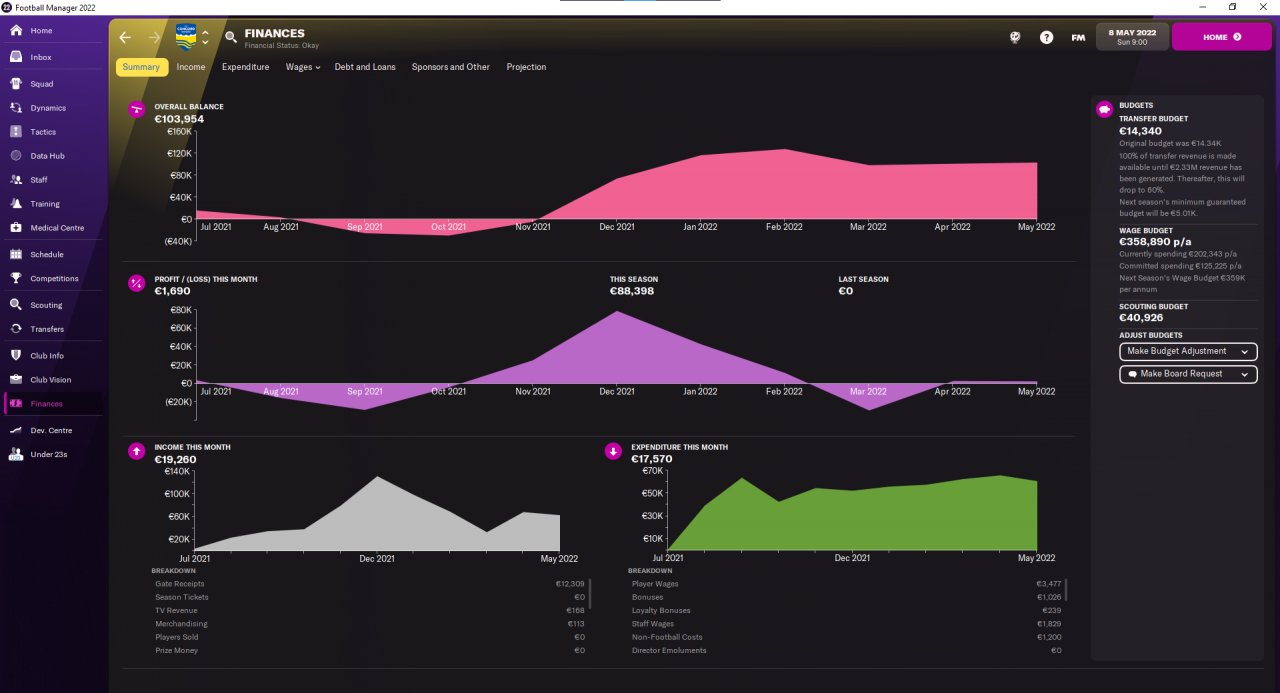This screenshot has height=693, width=1280.
Task: Open the Projection tab
Action: pos(526,67)
